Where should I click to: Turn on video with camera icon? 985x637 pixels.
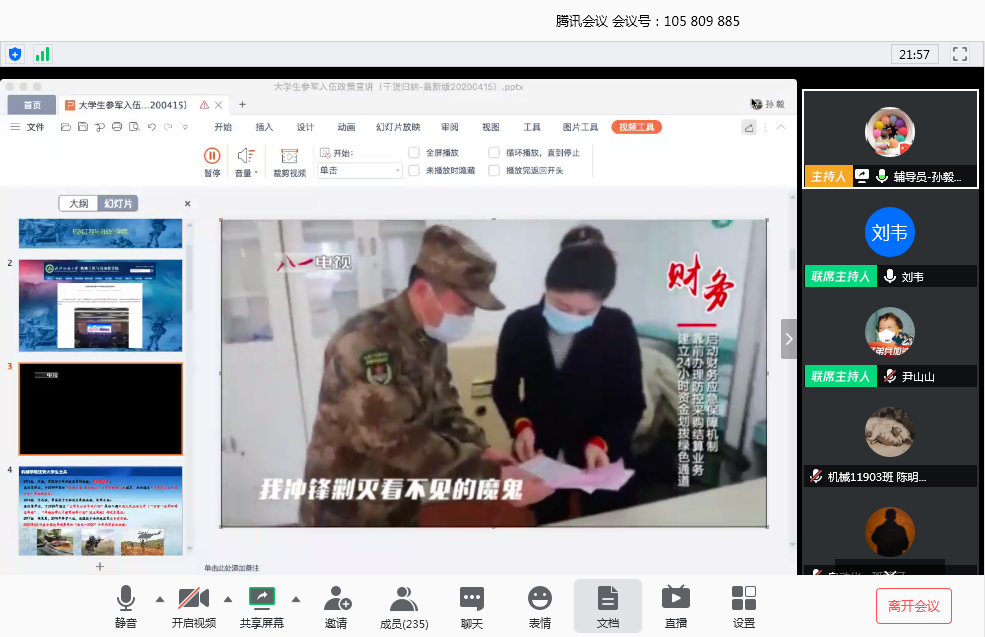193,599
